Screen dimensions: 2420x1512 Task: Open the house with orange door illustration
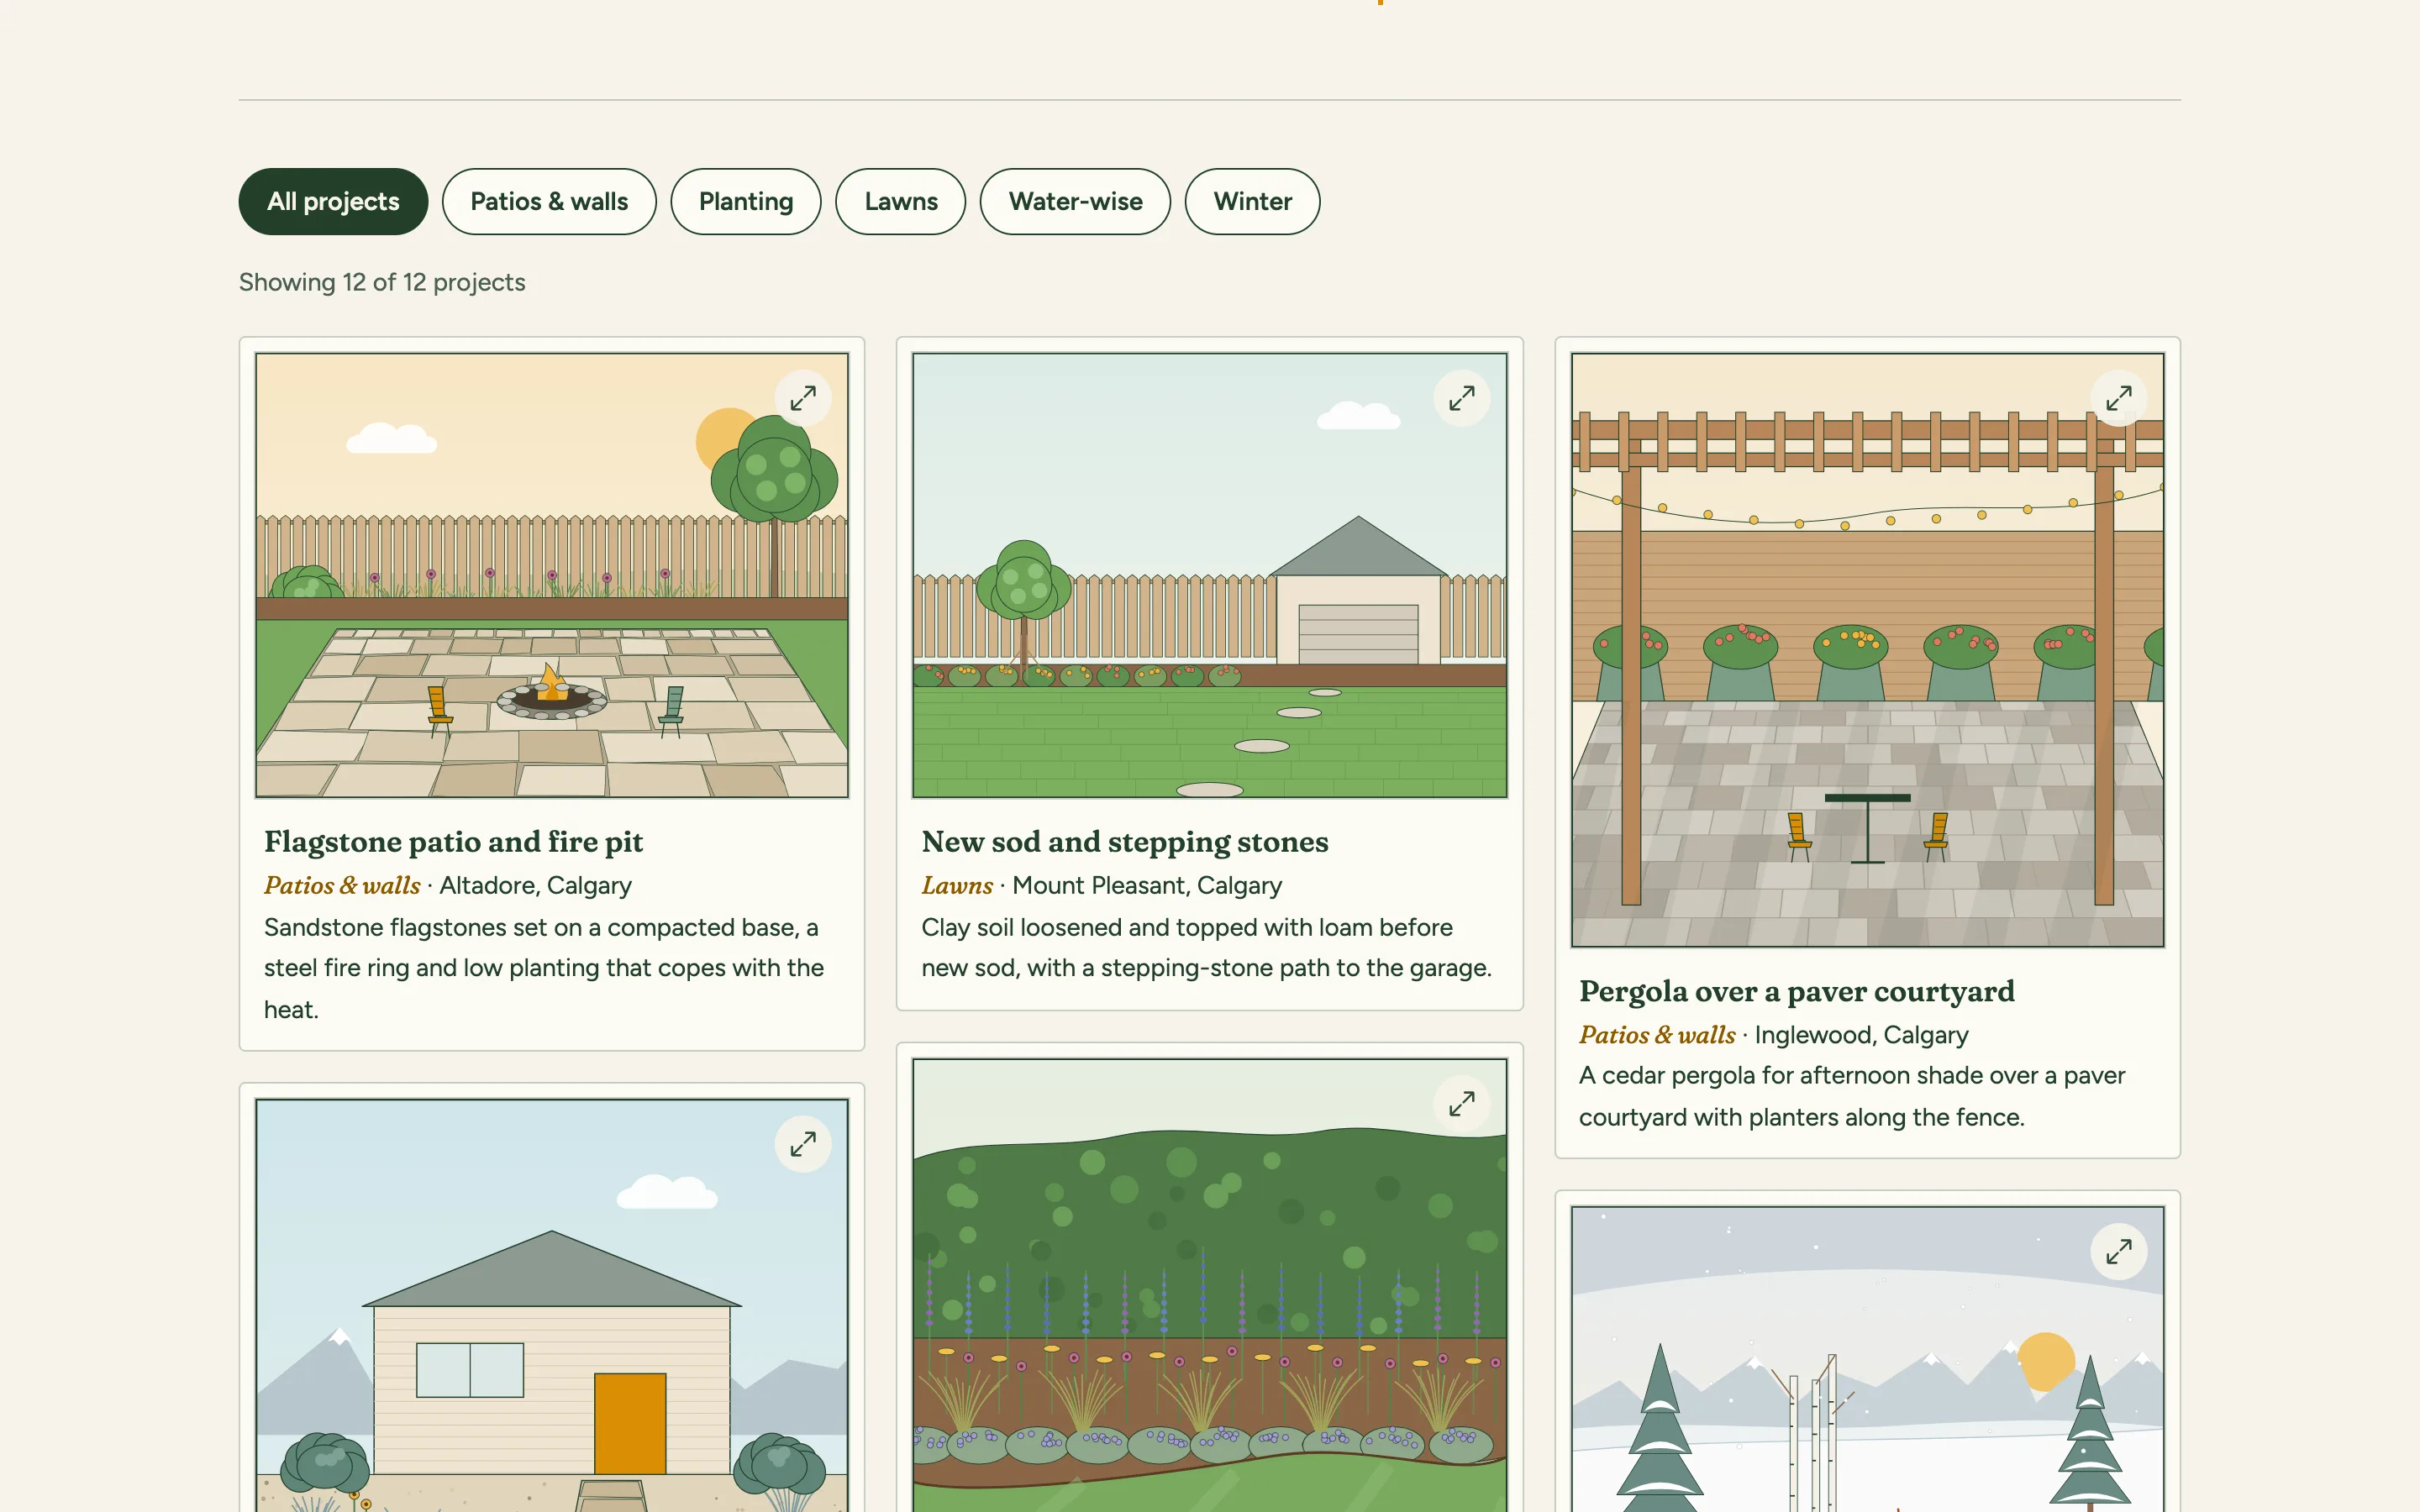point(552,1305)
